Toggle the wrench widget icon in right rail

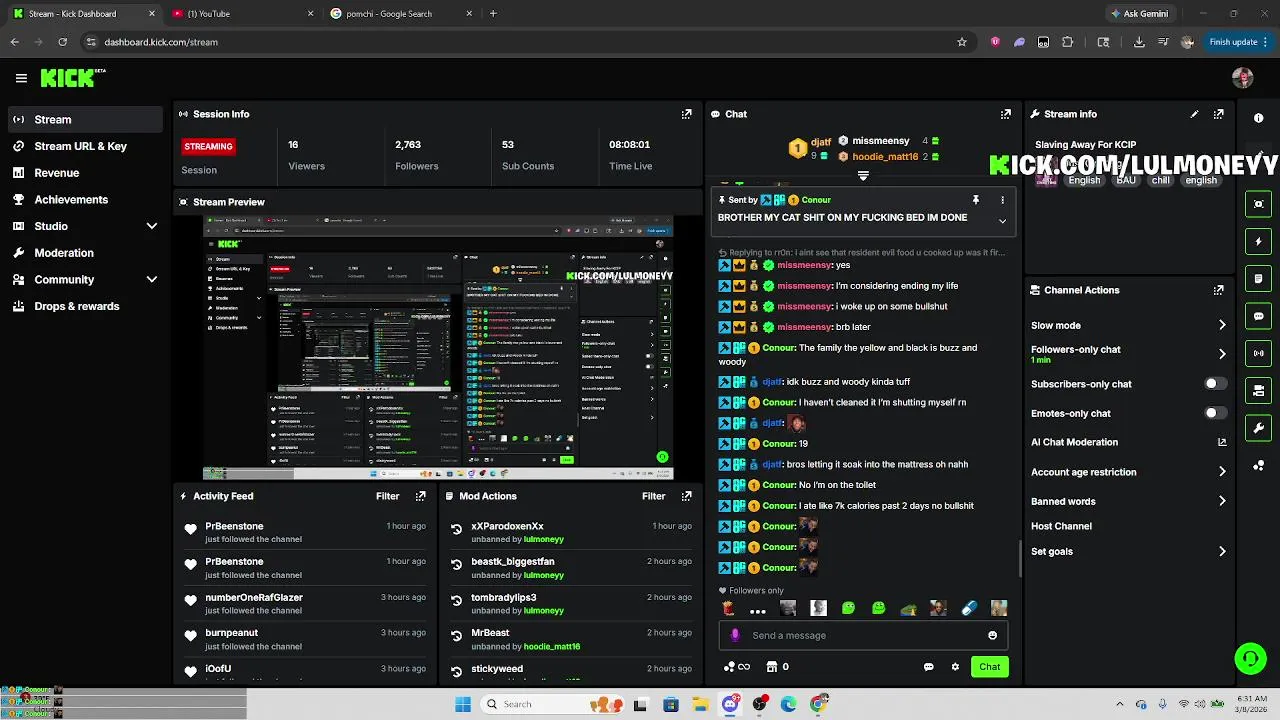point(1258,428)
